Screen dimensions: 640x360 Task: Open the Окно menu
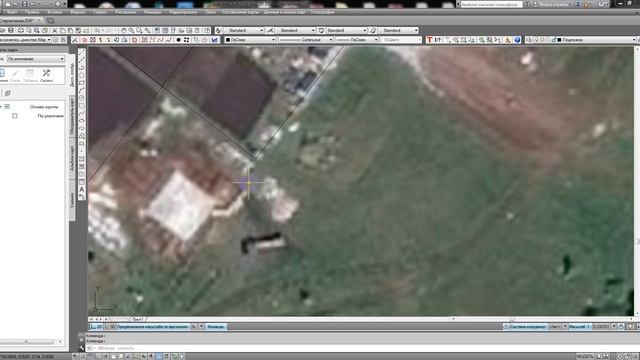[x=210, y=12]
